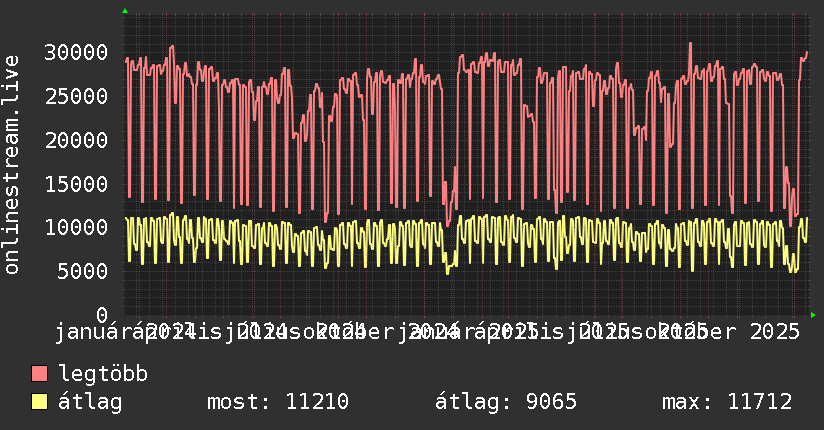Click the 25000 y-axis tick label

[77, 96]
